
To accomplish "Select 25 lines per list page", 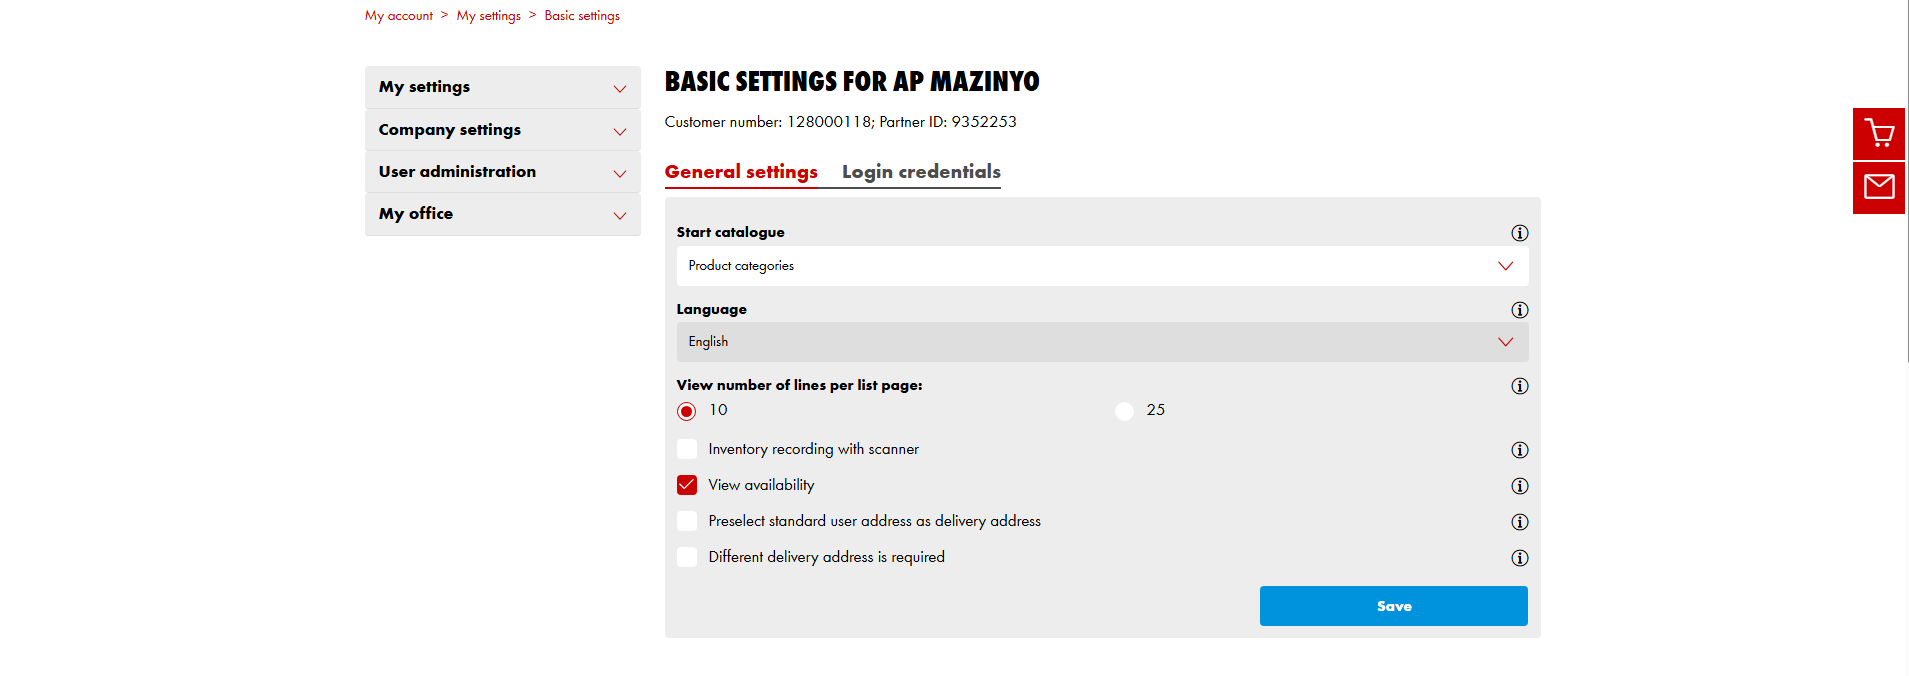I will pos(1124,411).
